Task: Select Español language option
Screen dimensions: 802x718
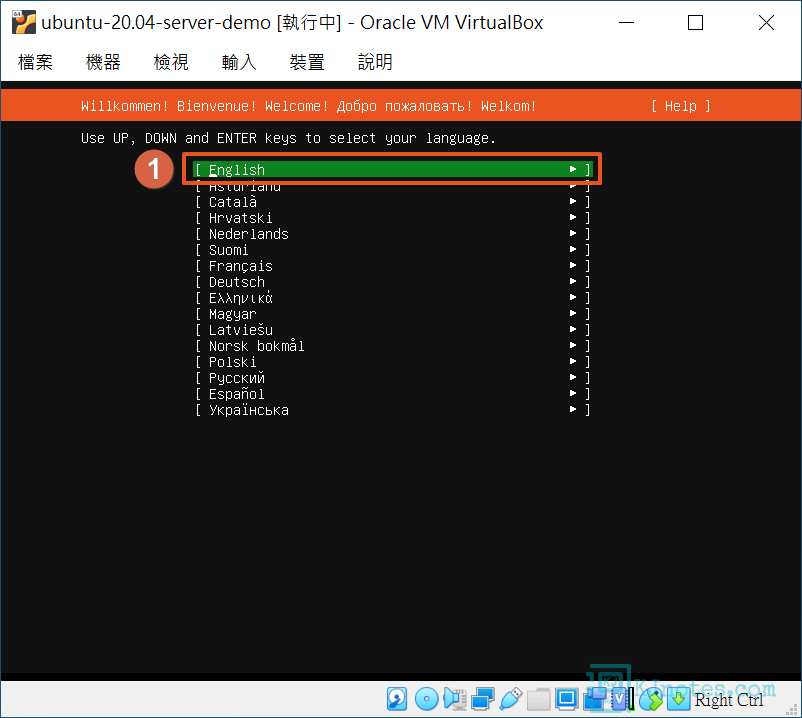Action: pyautogui.click(x=392, y=394)
